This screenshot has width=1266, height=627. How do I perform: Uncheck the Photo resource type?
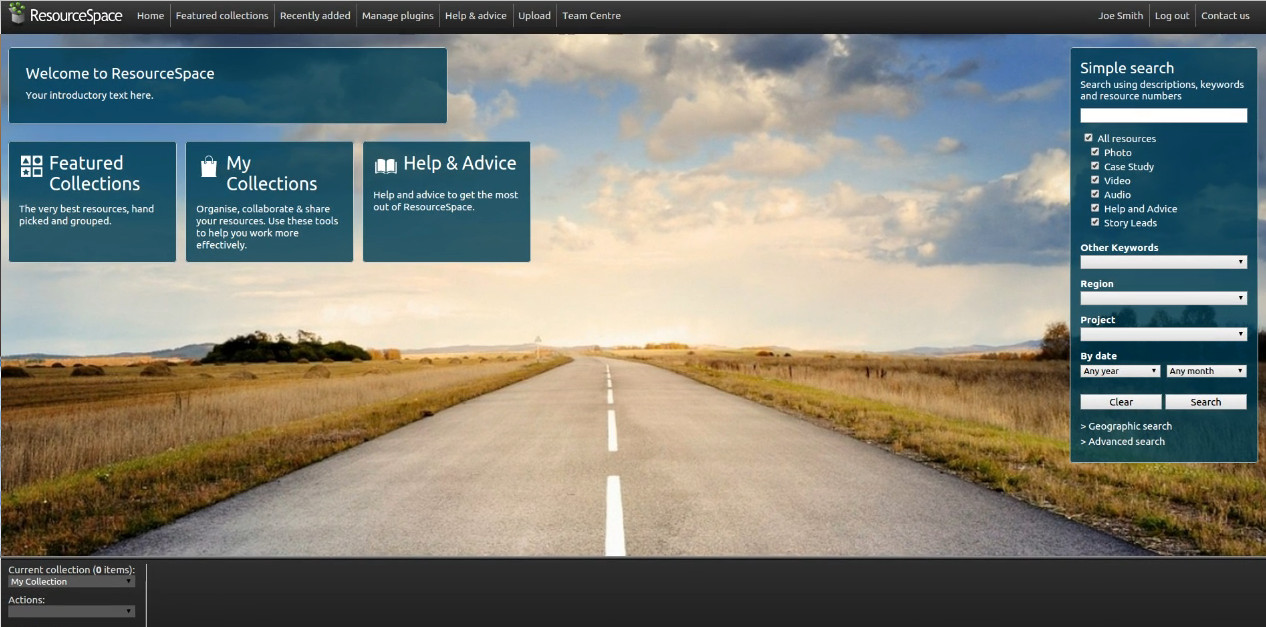(1095, 152)
